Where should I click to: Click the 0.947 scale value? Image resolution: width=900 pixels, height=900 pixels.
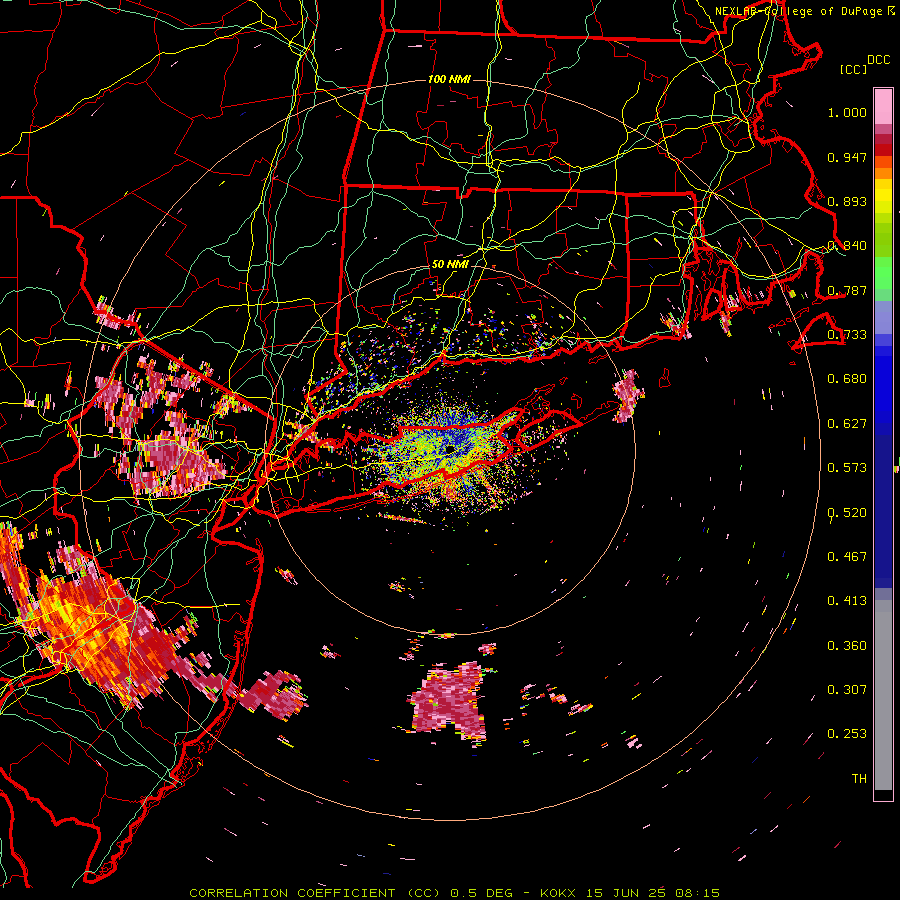click(847, 157)
